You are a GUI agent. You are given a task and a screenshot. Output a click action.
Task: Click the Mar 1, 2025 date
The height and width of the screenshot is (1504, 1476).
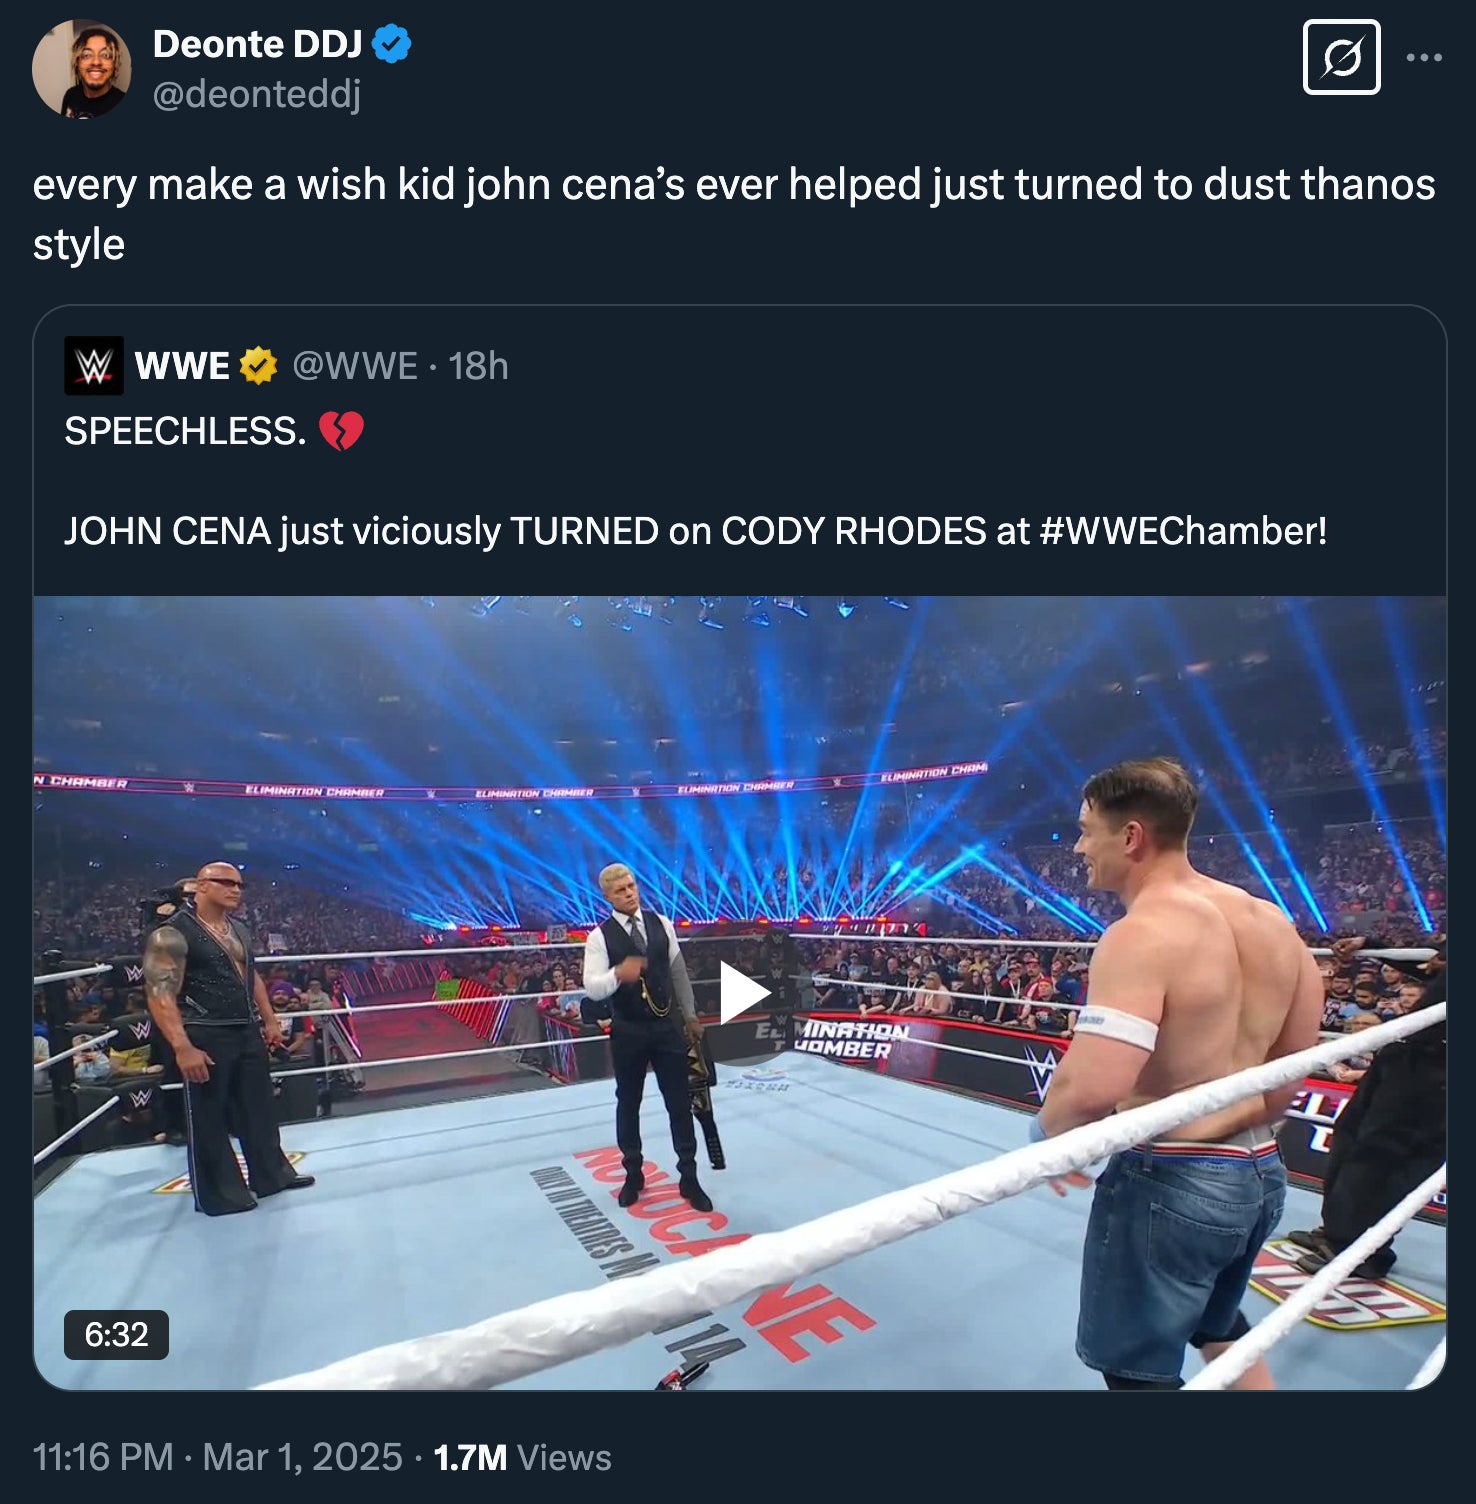302,1457
